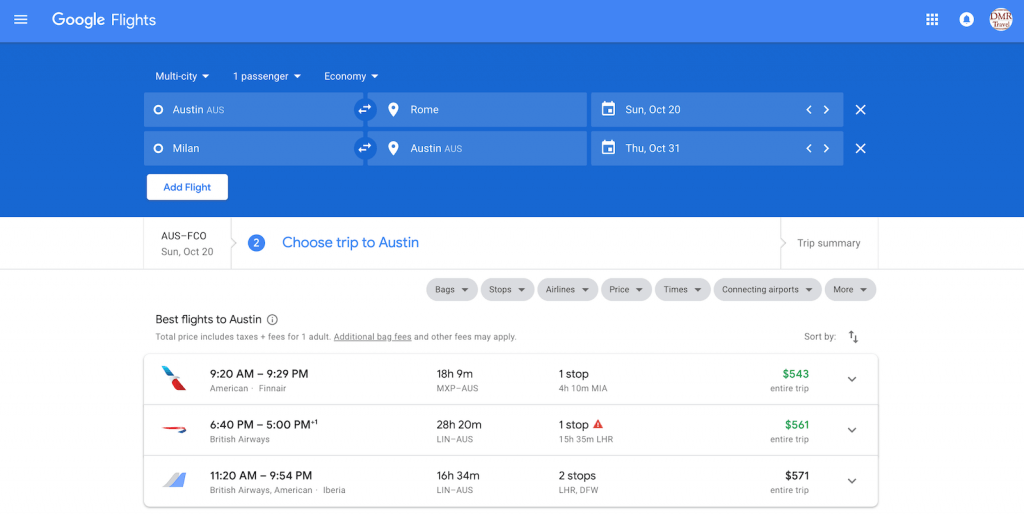The height and width of the screenshot is (516, 1024).
Task: Click the American Airlines logo
Action: pyautogui.click(x=174, y=378)
